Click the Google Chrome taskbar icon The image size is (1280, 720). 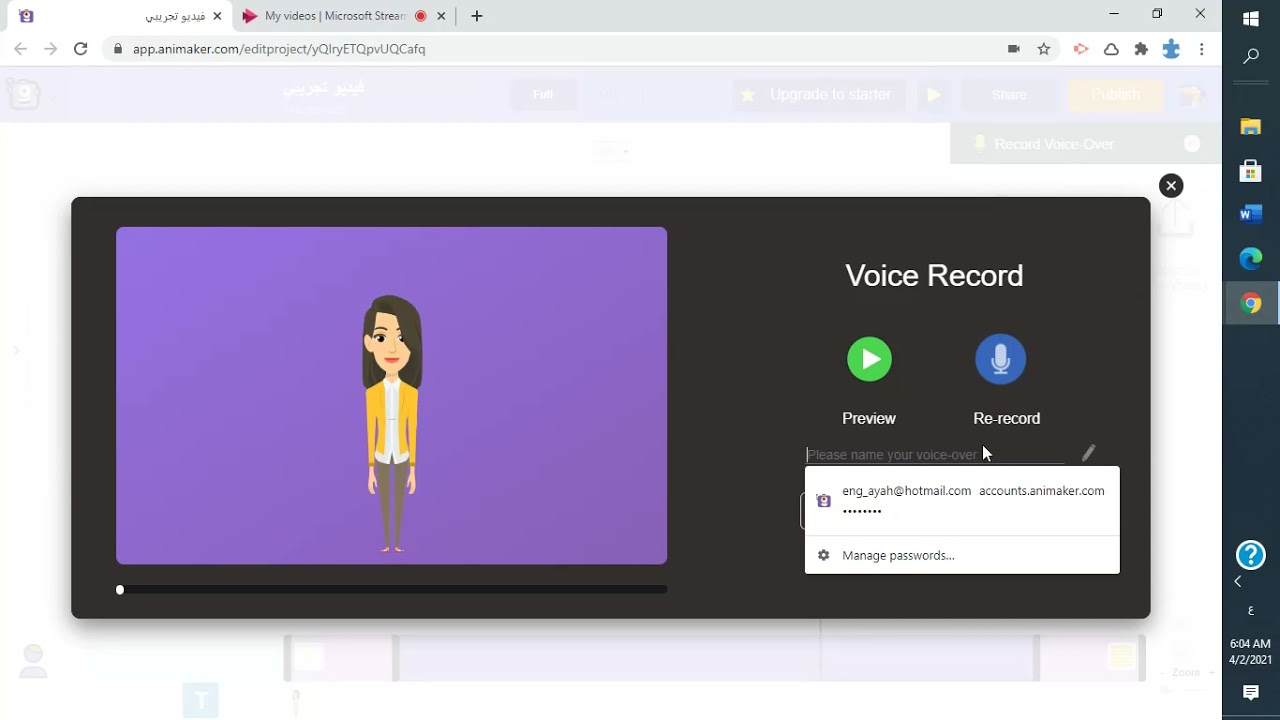[x=1251, y=304]
